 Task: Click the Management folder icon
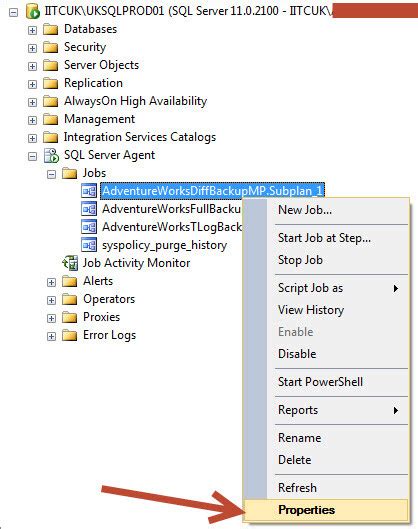pyautogui.click(x=51, y=119)
